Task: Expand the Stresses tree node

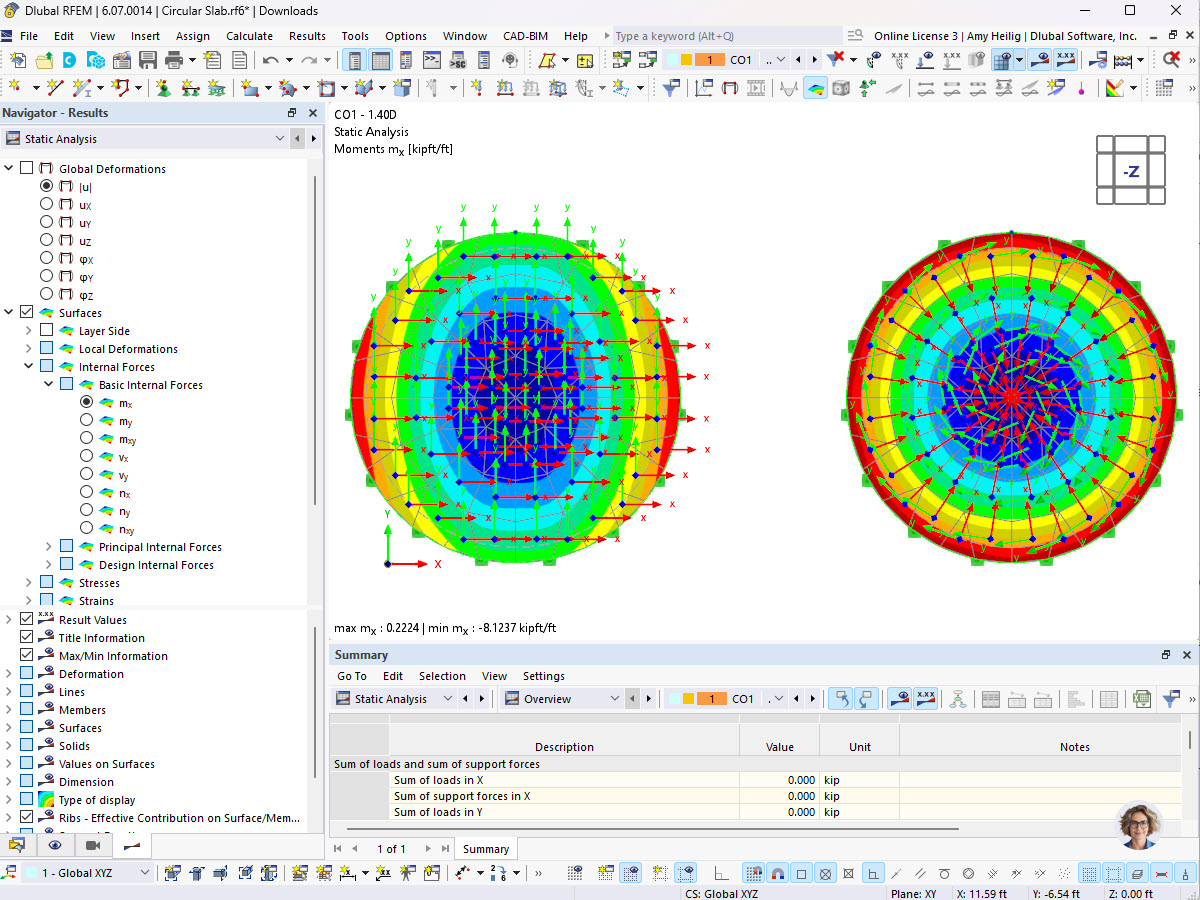Action: pyautogui.click(x=28, y=583)
